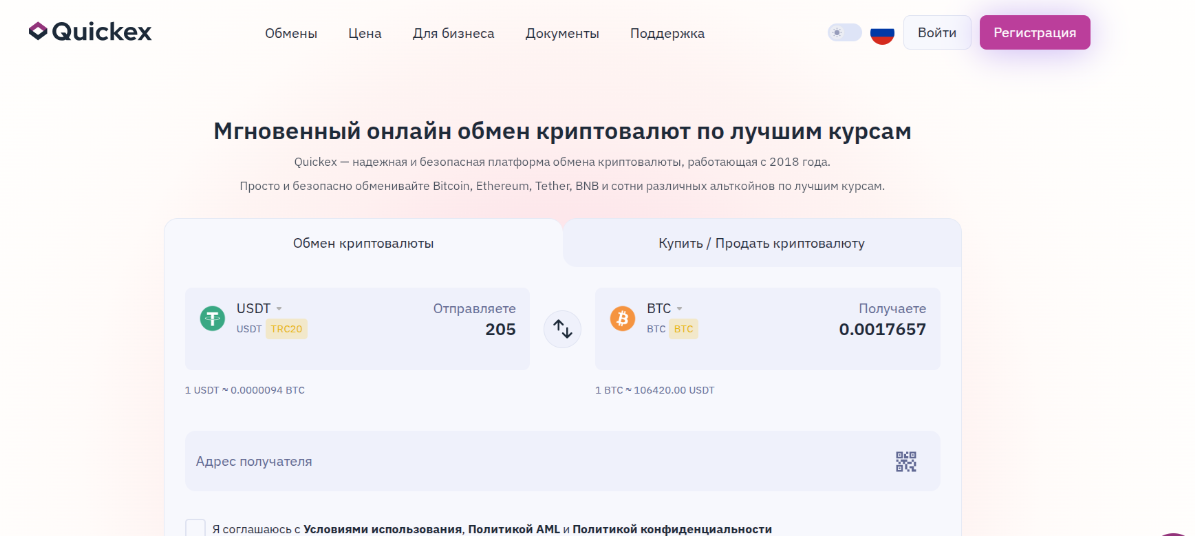Screen dimensions: 1195x536
Task: Switch to Купить / Продать криптовалюту tab
Action: point(761,243)
